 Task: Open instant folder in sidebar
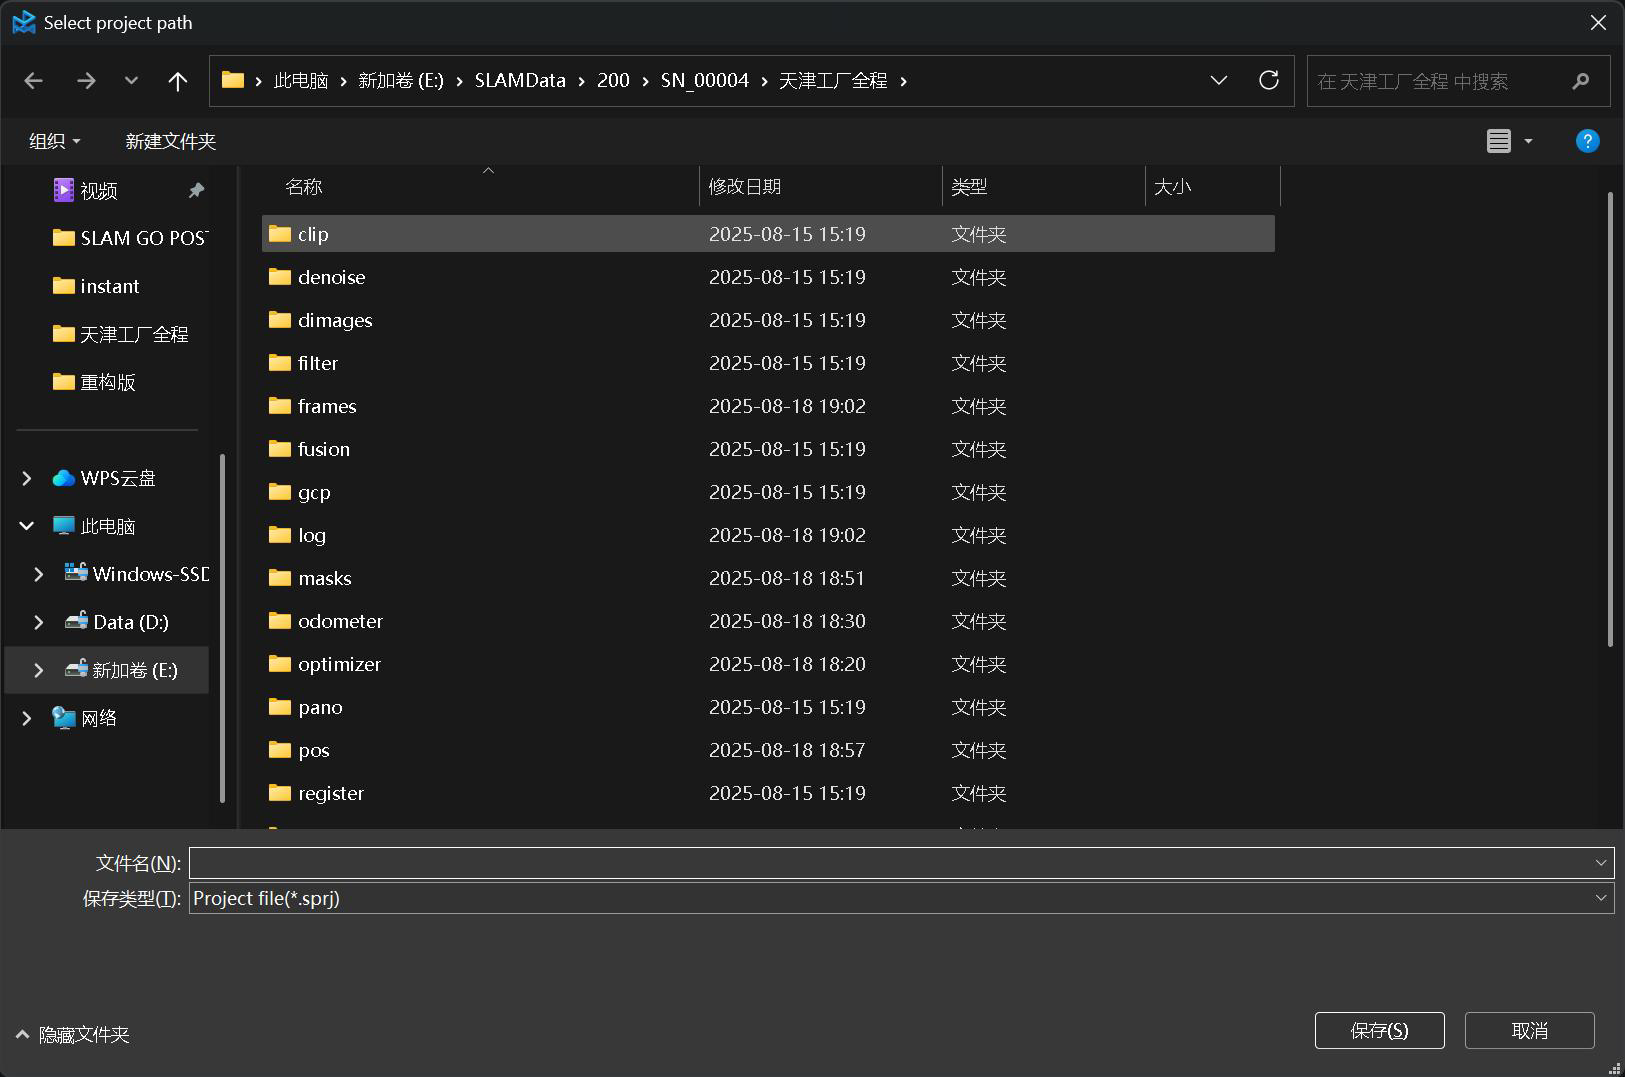[x=97, y=286]
